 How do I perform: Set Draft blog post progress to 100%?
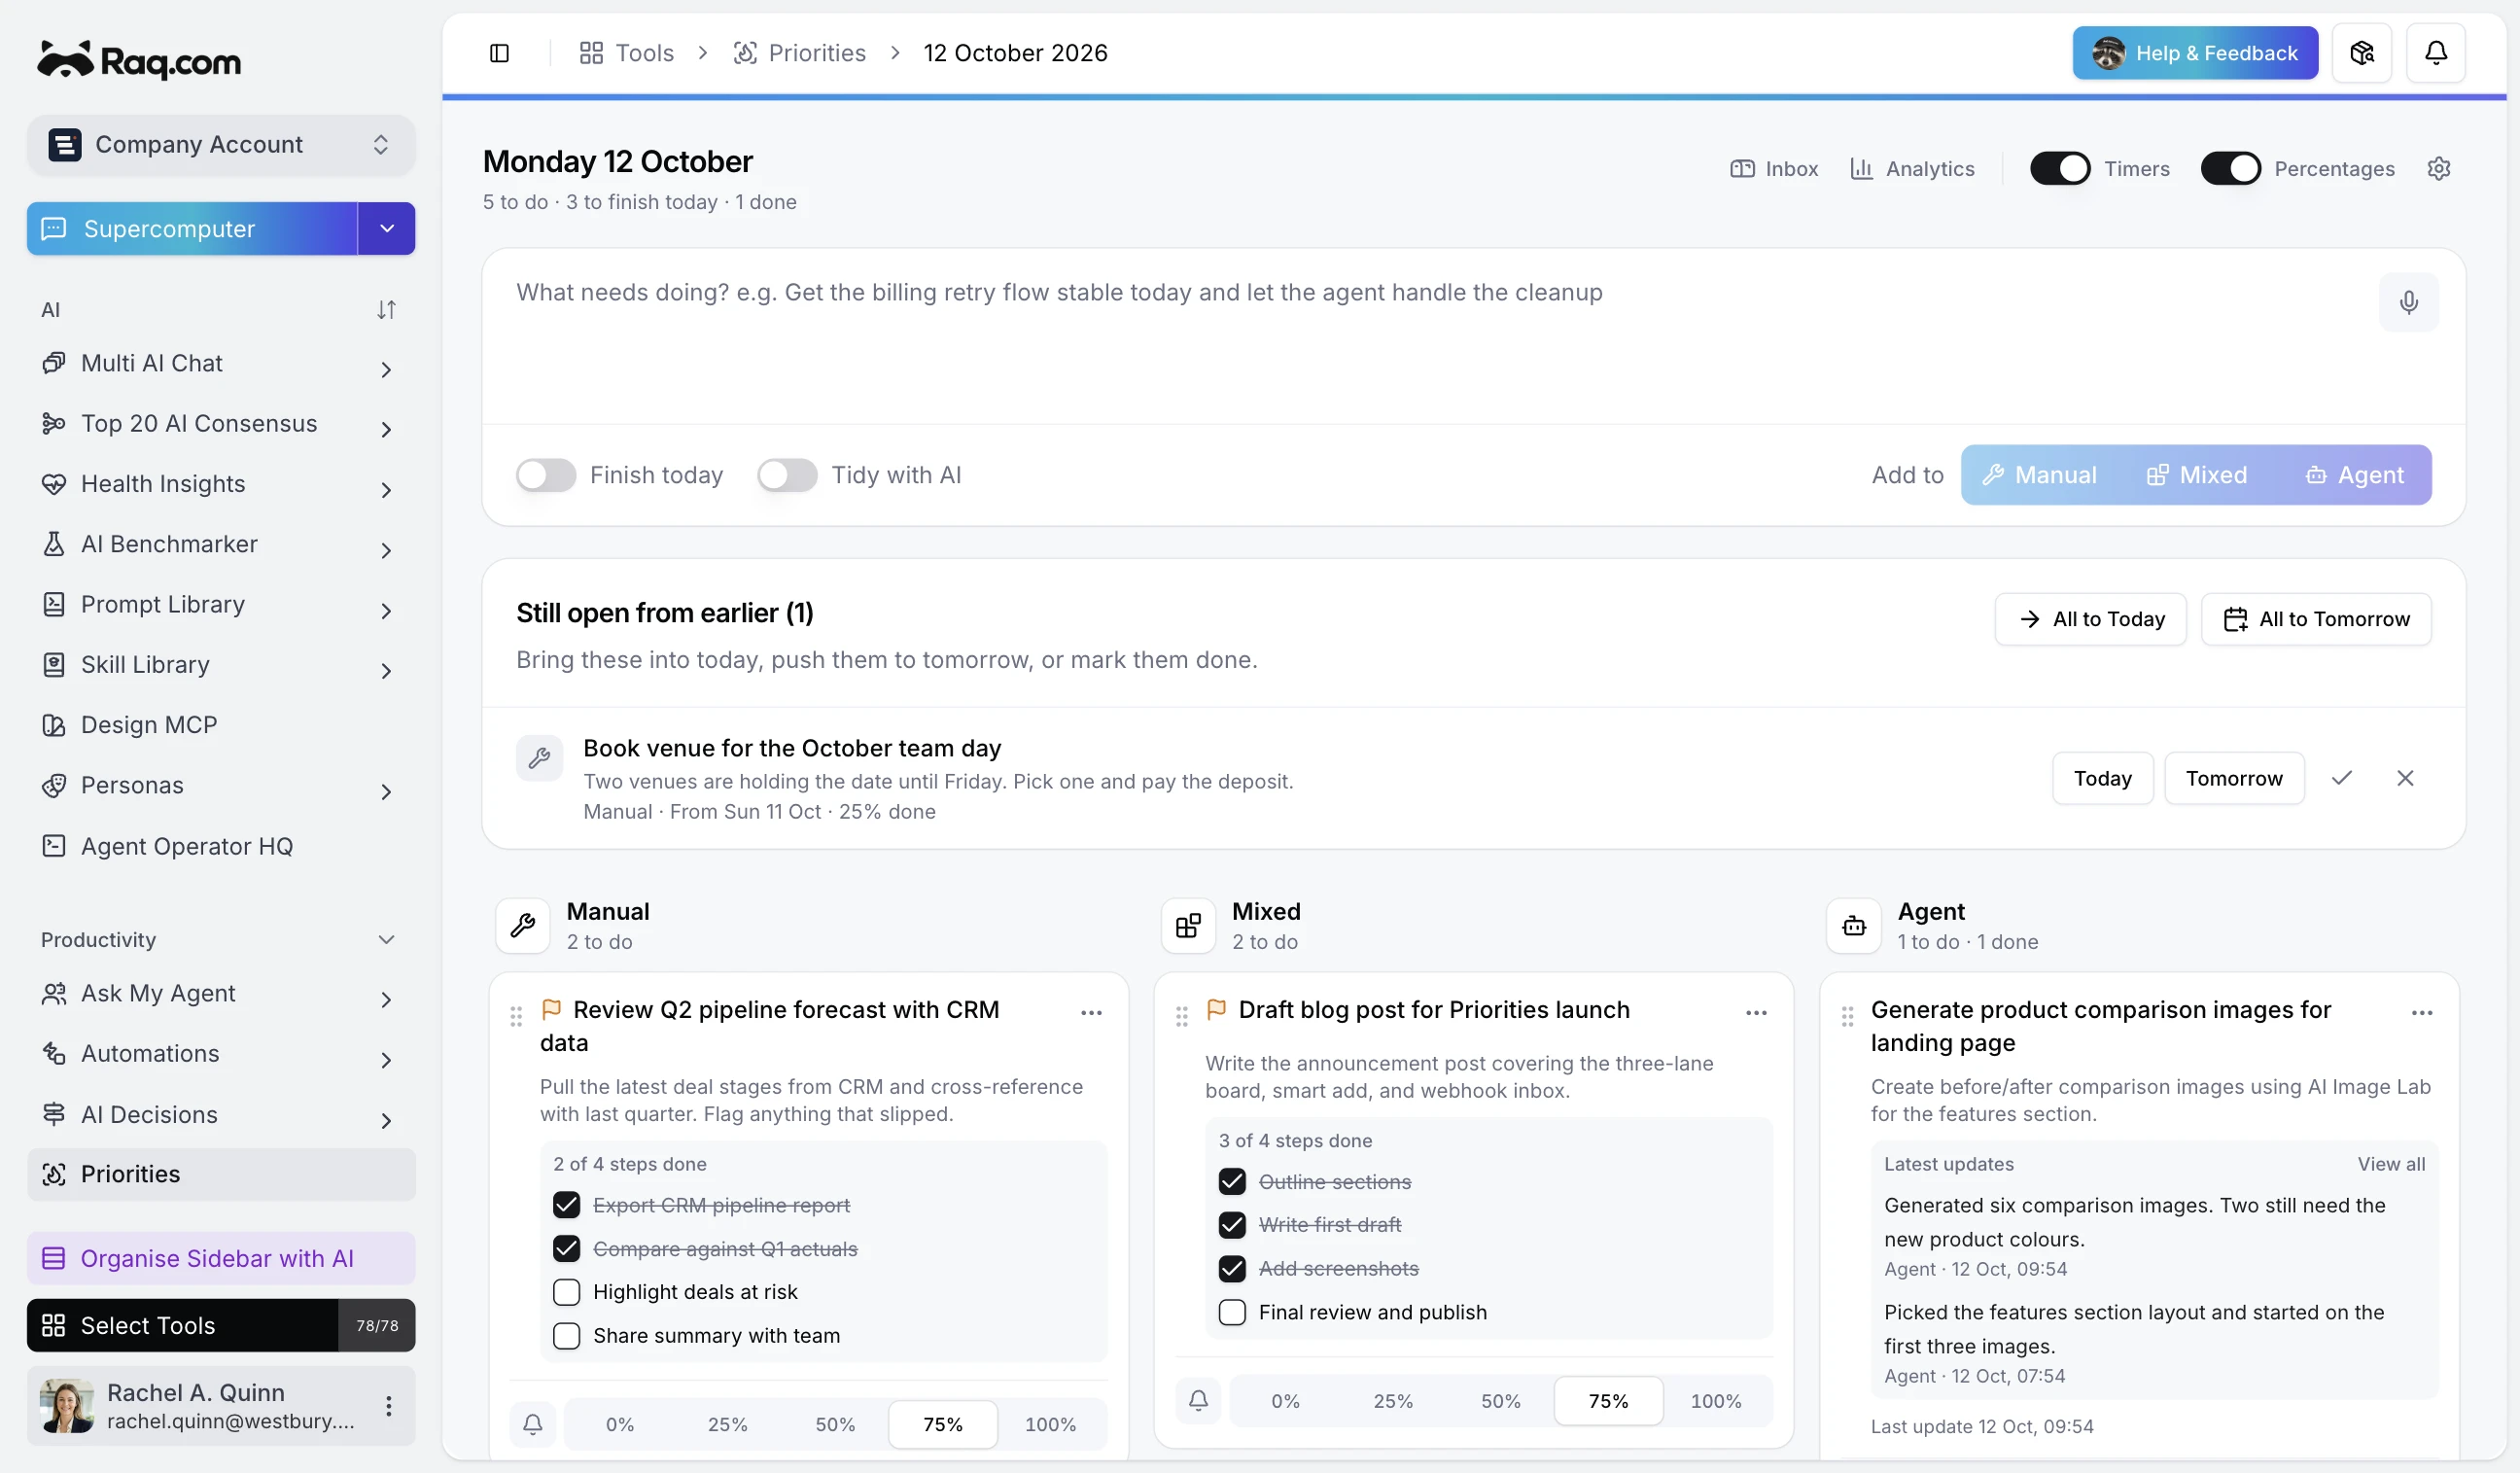(x=1715, y=1401)
